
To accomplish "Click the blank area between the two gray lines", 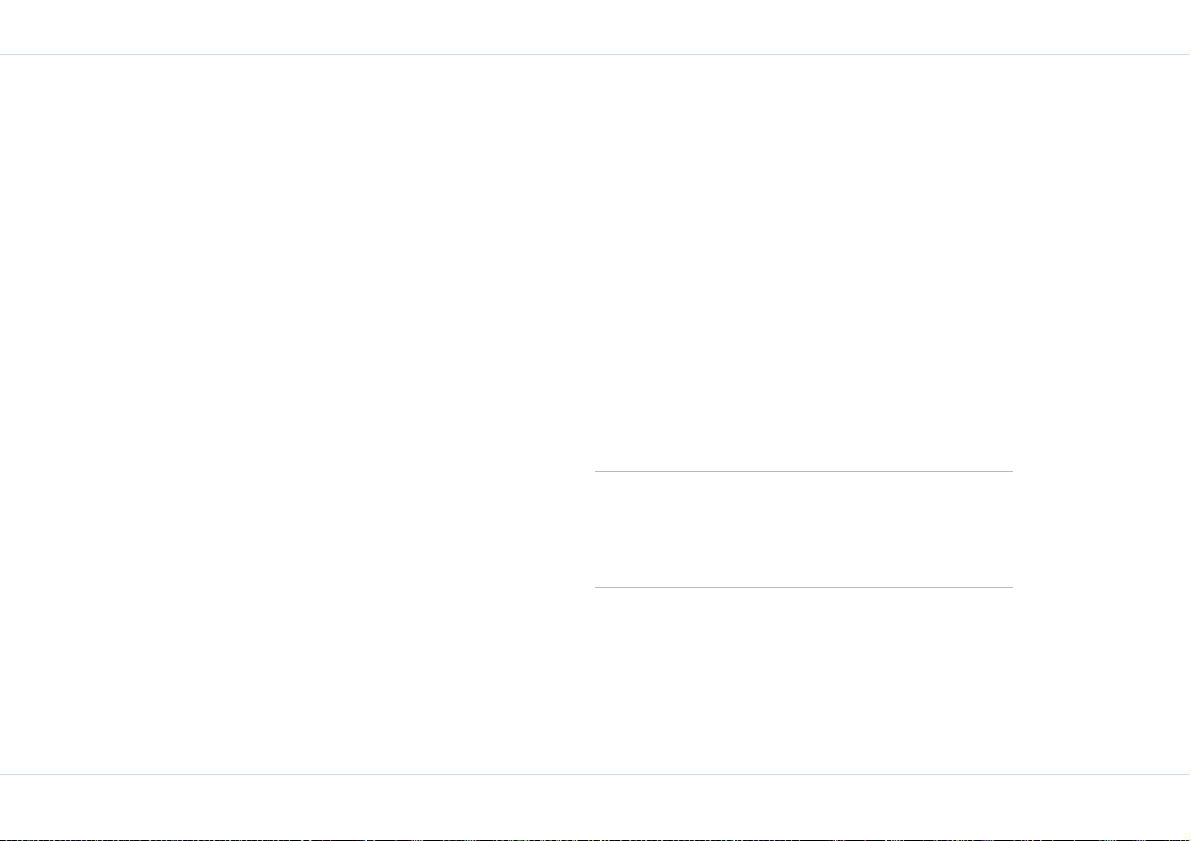I will point(804,530).
